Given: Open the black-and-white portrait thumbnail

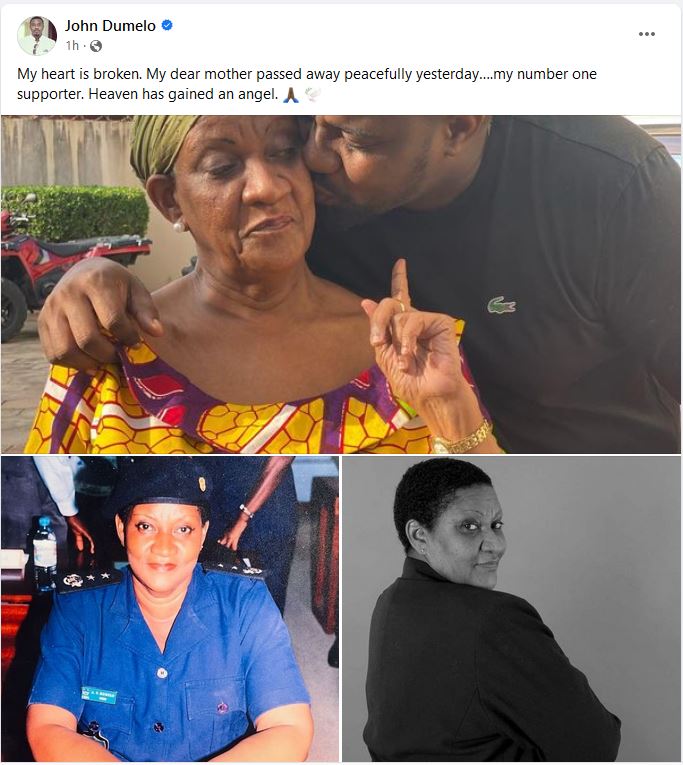Looking at the screenshot, I should click(x=512, y=609).
